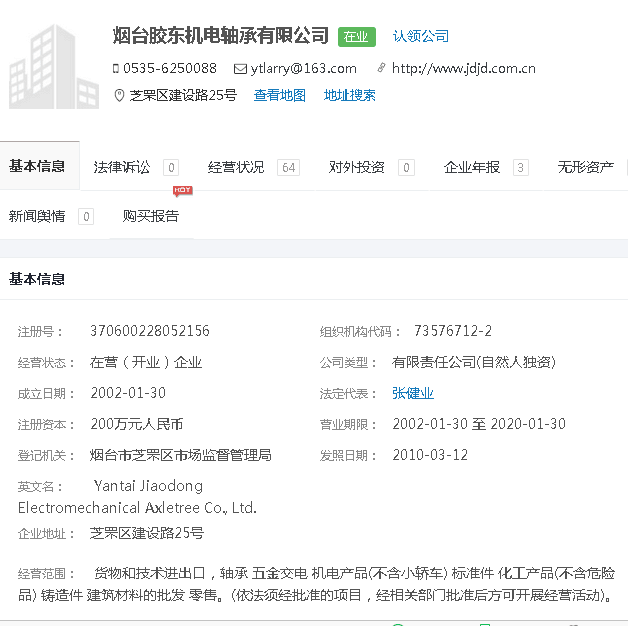This screenshot has height=626, width=628.
Task: Visit the http://www.jdjd.com.cn website link
Action: tap(464, 69)
